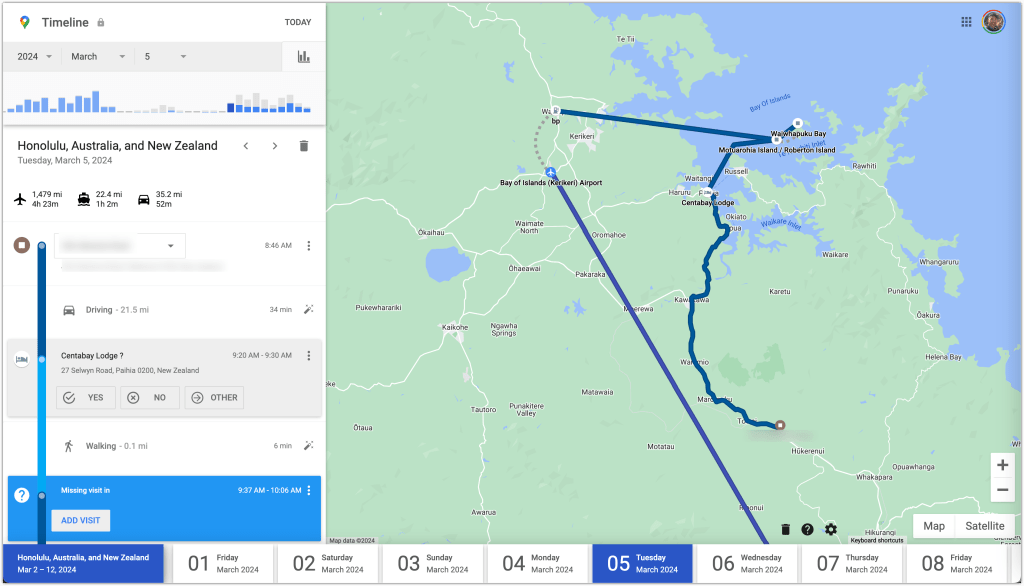Zoom in on the map
Screen dimensions: 1024x586
pyautogui.click(x=1002, y=465)
